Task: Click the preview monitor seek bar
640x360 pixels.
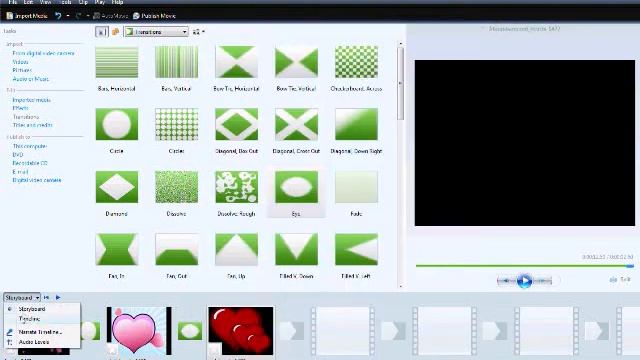Action: tap(525, 266)
